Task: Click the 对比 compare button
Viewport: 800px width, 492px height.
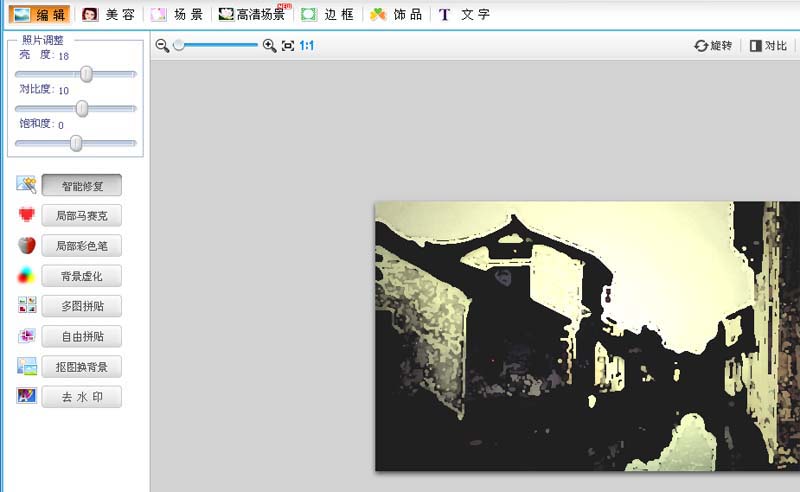Action: 768,45
